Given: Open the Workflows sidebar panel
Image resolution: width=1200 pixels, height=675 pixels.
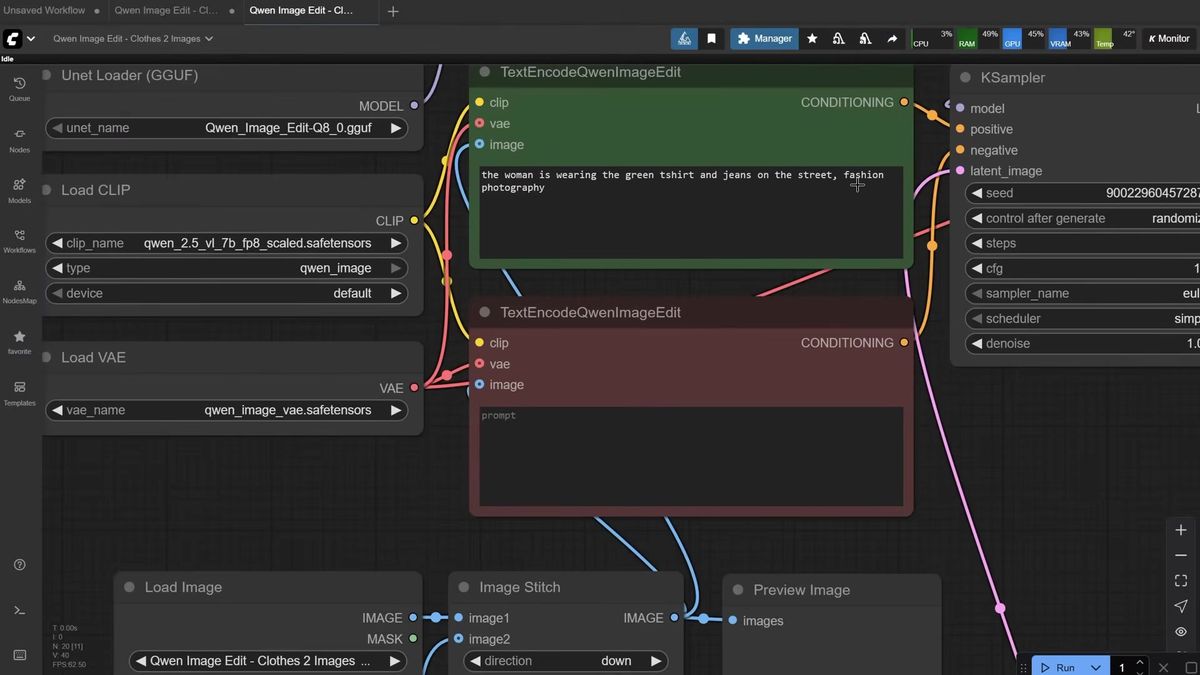Looking at the screenshot, I should 19,240.
